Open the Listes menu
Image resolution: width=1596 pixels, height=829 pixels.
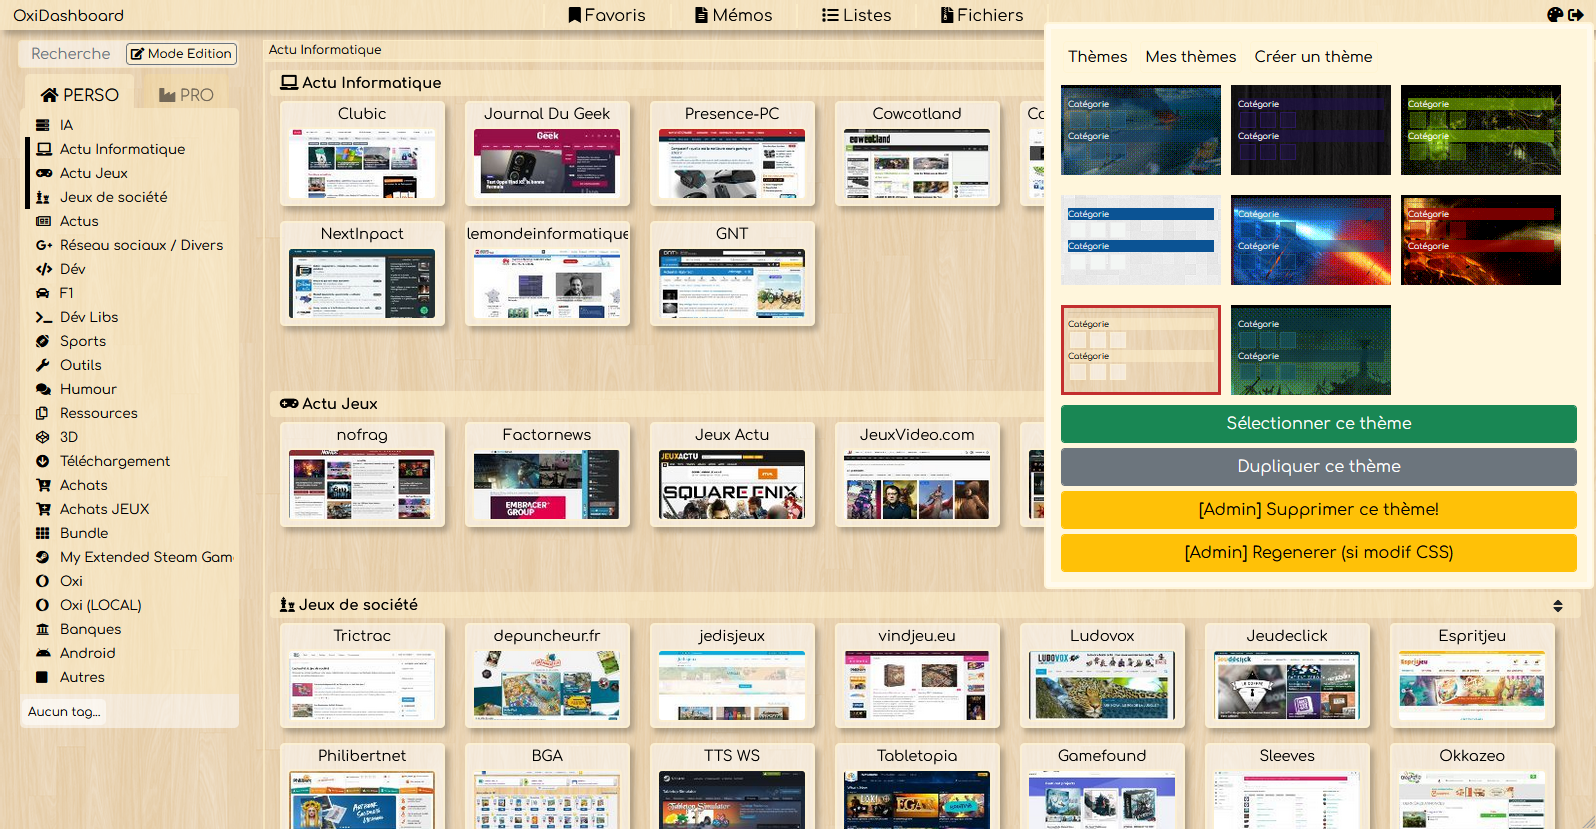point(856,15)
